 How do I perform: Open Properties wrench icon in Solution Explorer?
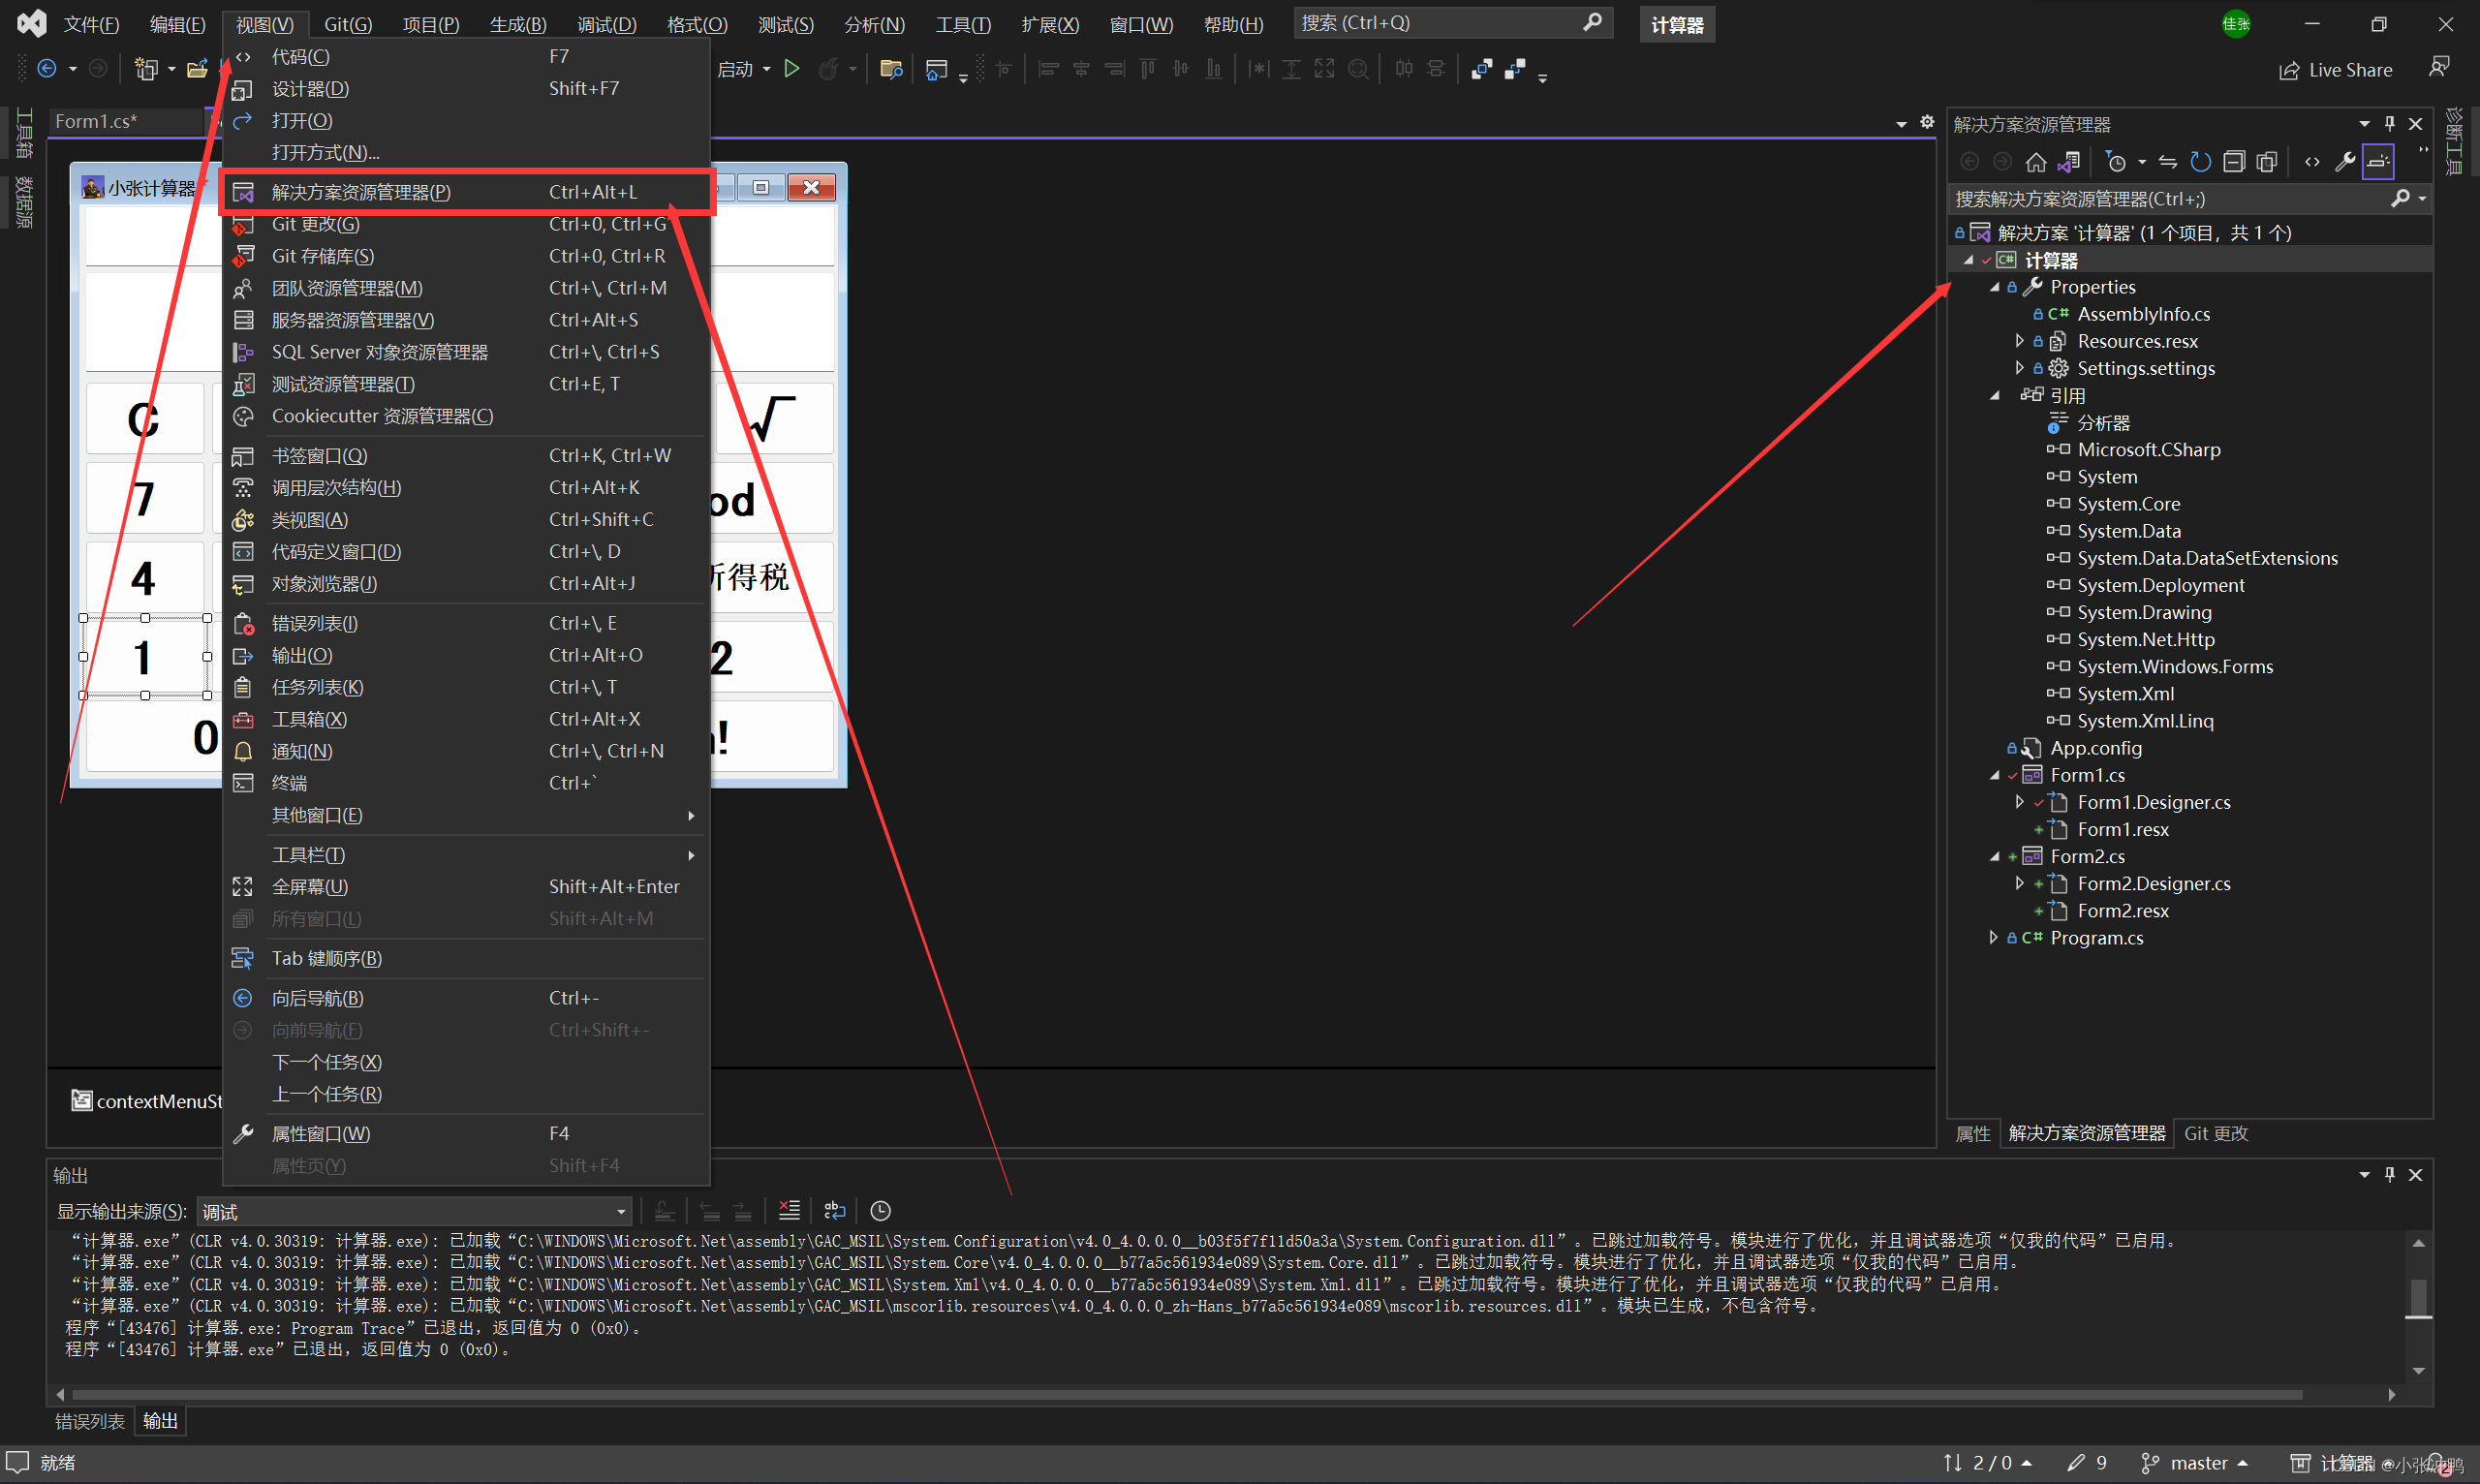click(2345, 162)
